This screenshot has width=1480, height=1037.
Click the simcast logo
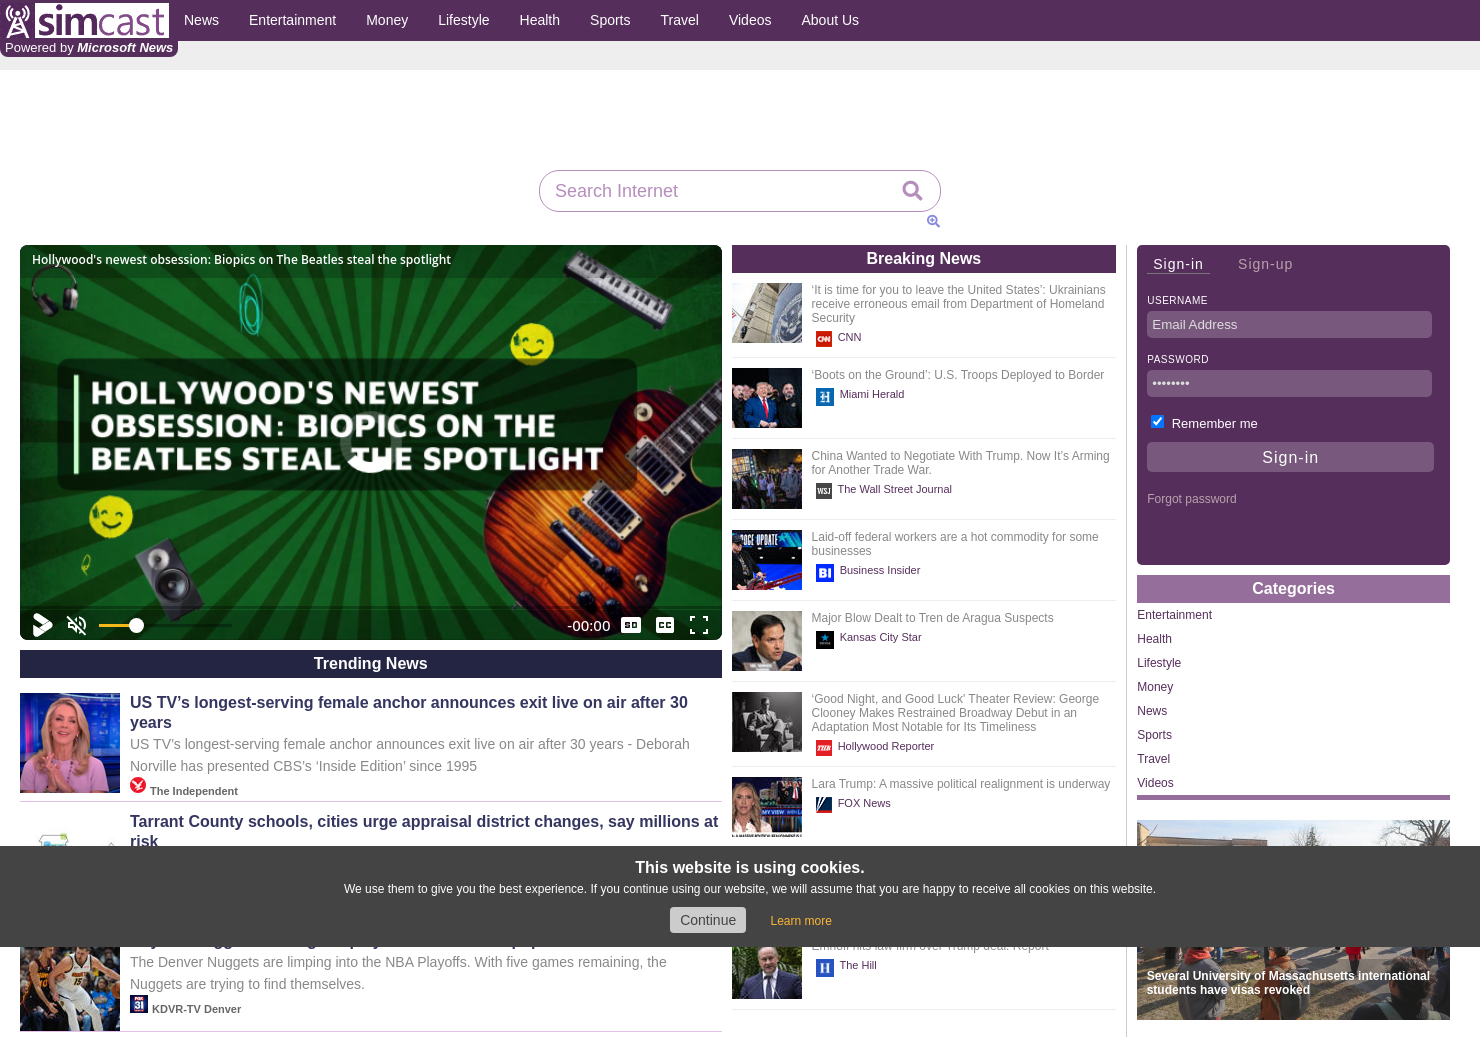pos(87,21)
